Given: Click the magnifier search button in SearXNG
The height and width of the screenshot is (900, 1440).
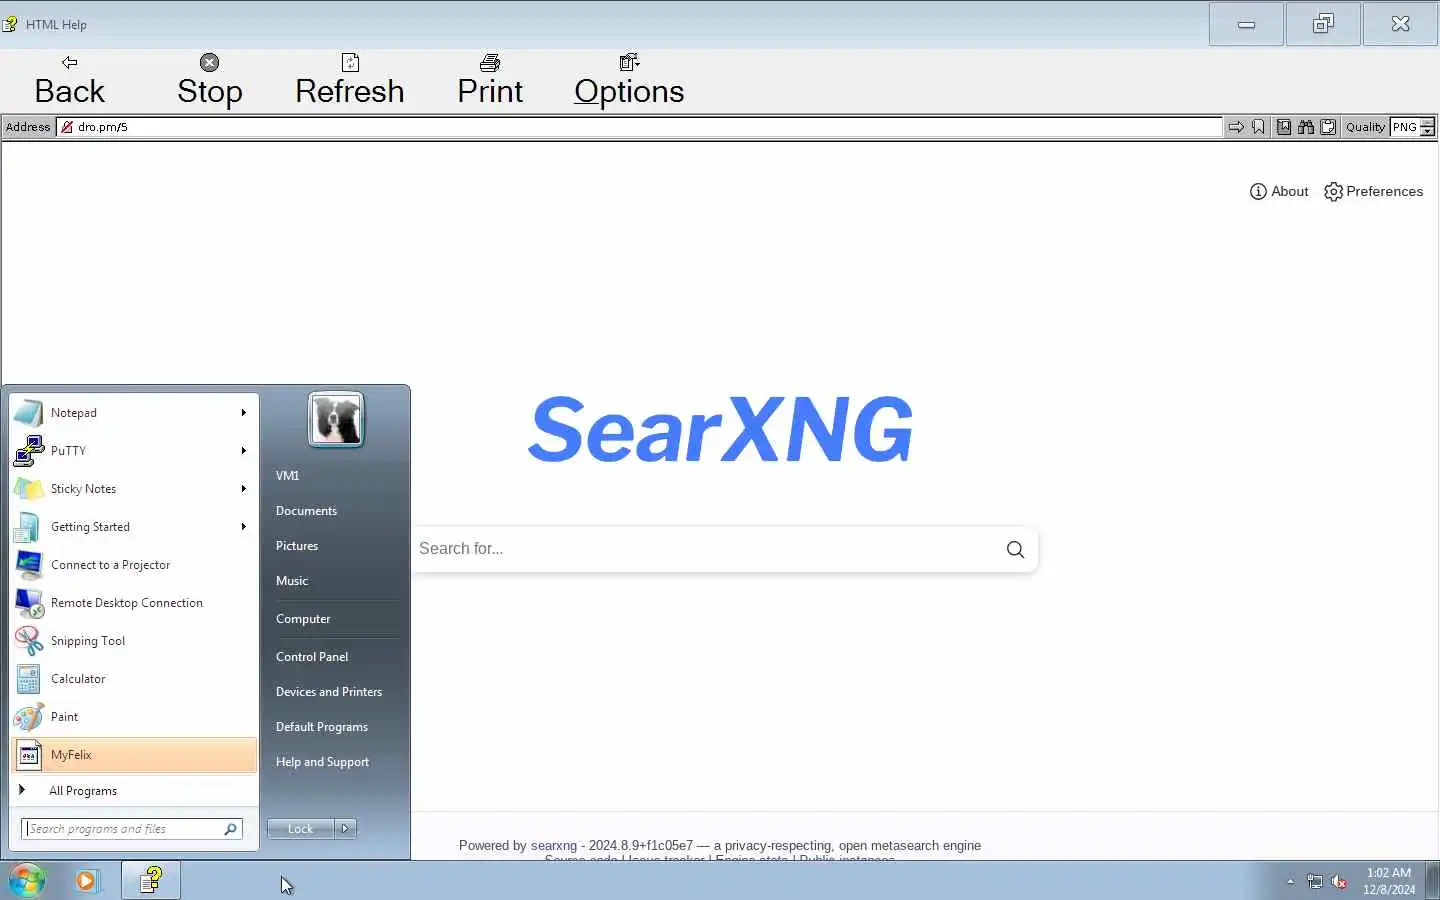Looking at the screenshot, I should (x=1015, y=549).
